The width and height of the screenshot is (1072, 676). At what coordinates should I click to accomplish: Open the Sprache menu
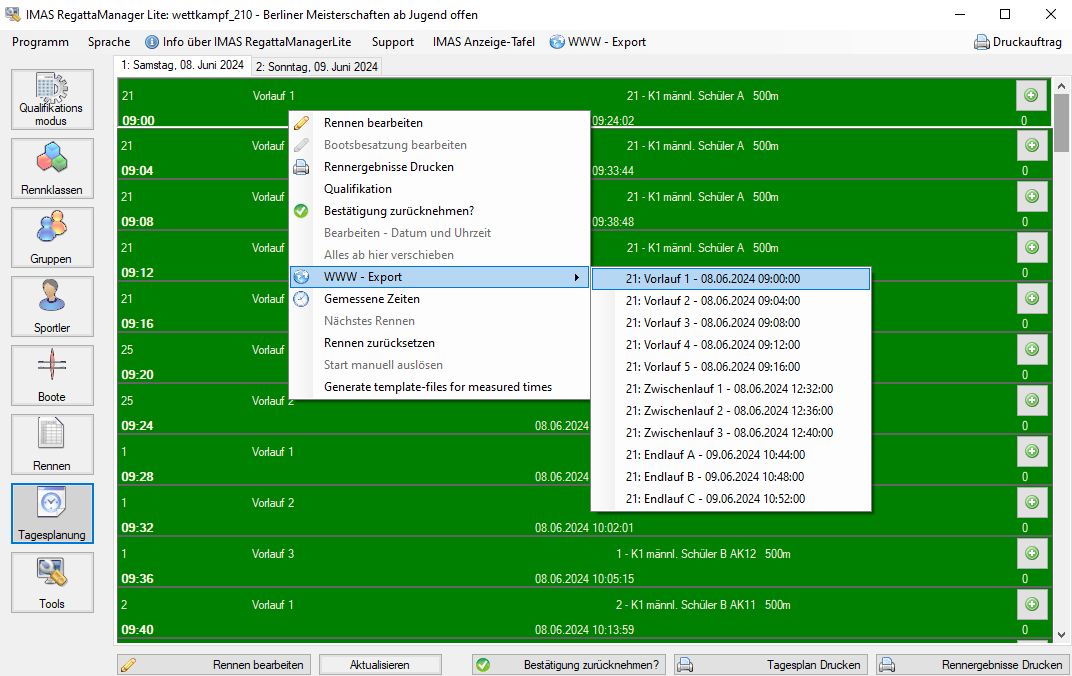point(109,42)
